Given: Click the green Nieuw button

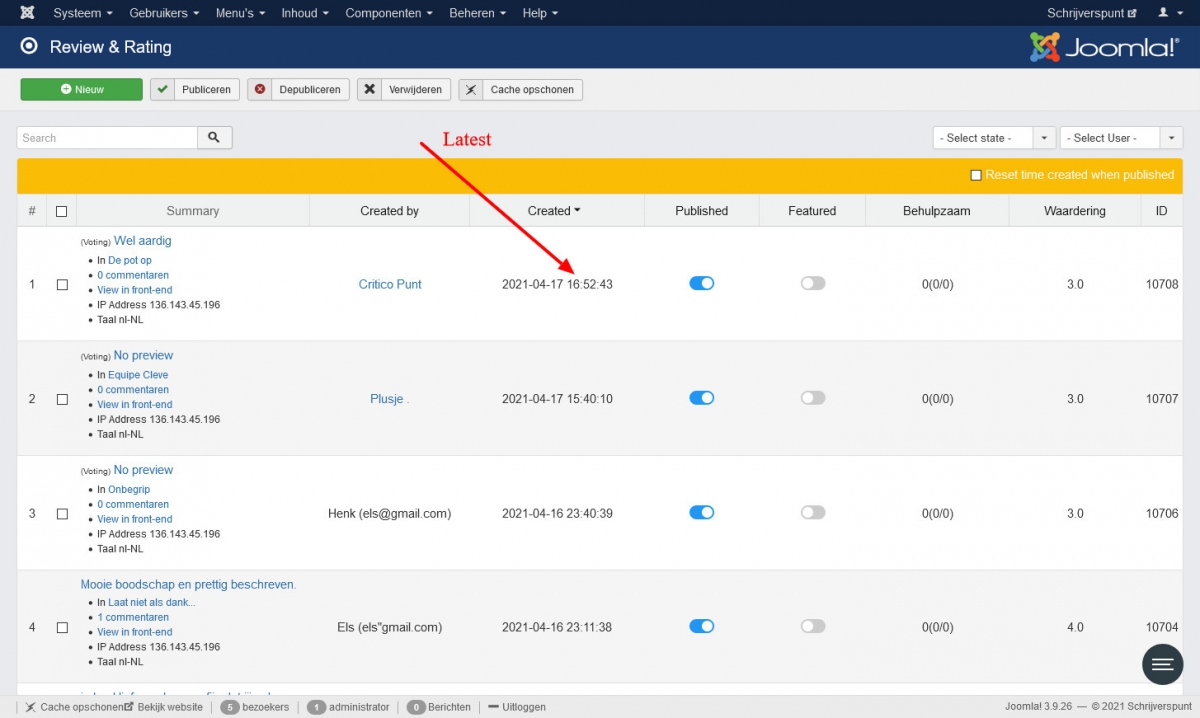Looking at the screenshot, I should point(82,89).
